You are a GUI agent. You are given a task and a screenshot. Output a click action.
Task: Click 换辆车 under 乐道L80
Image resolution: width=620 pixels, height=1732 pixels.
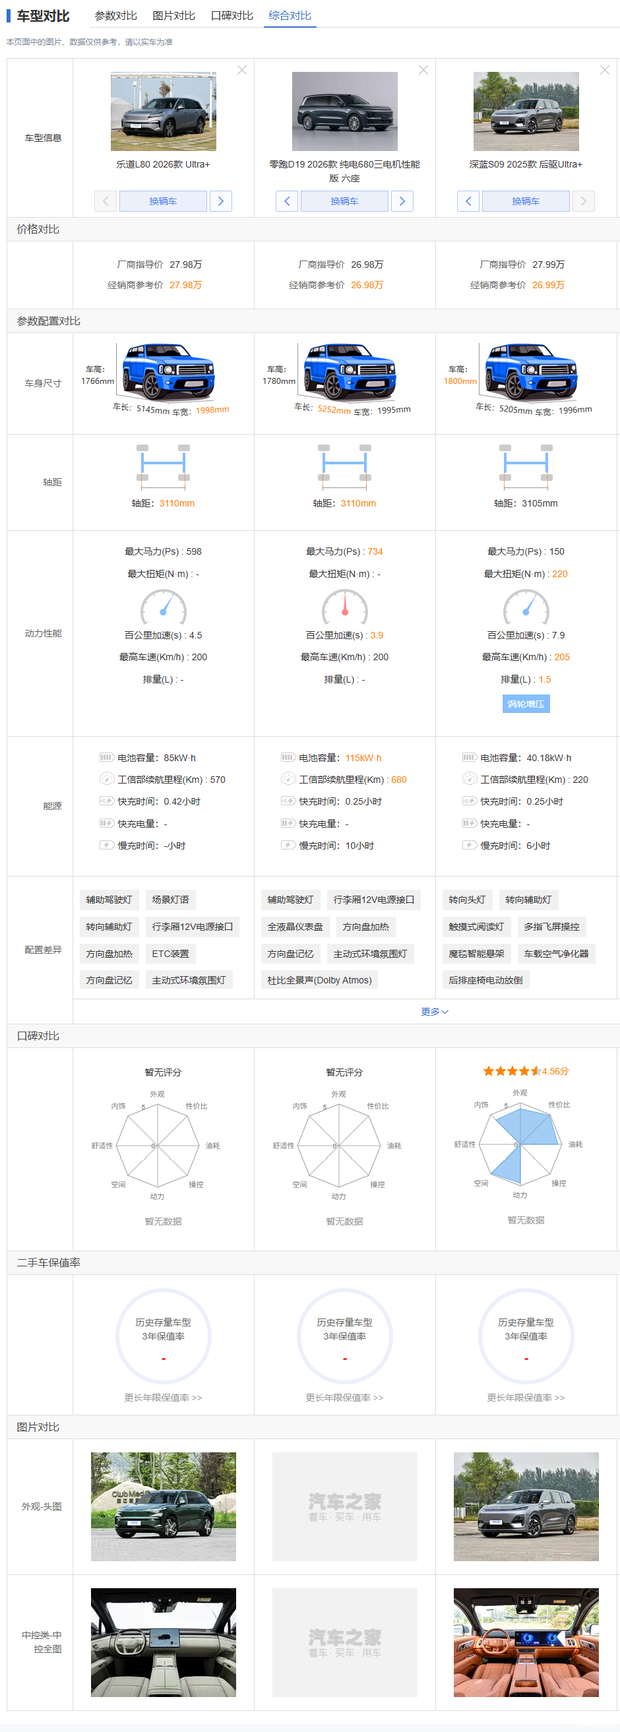click(163, 201)
